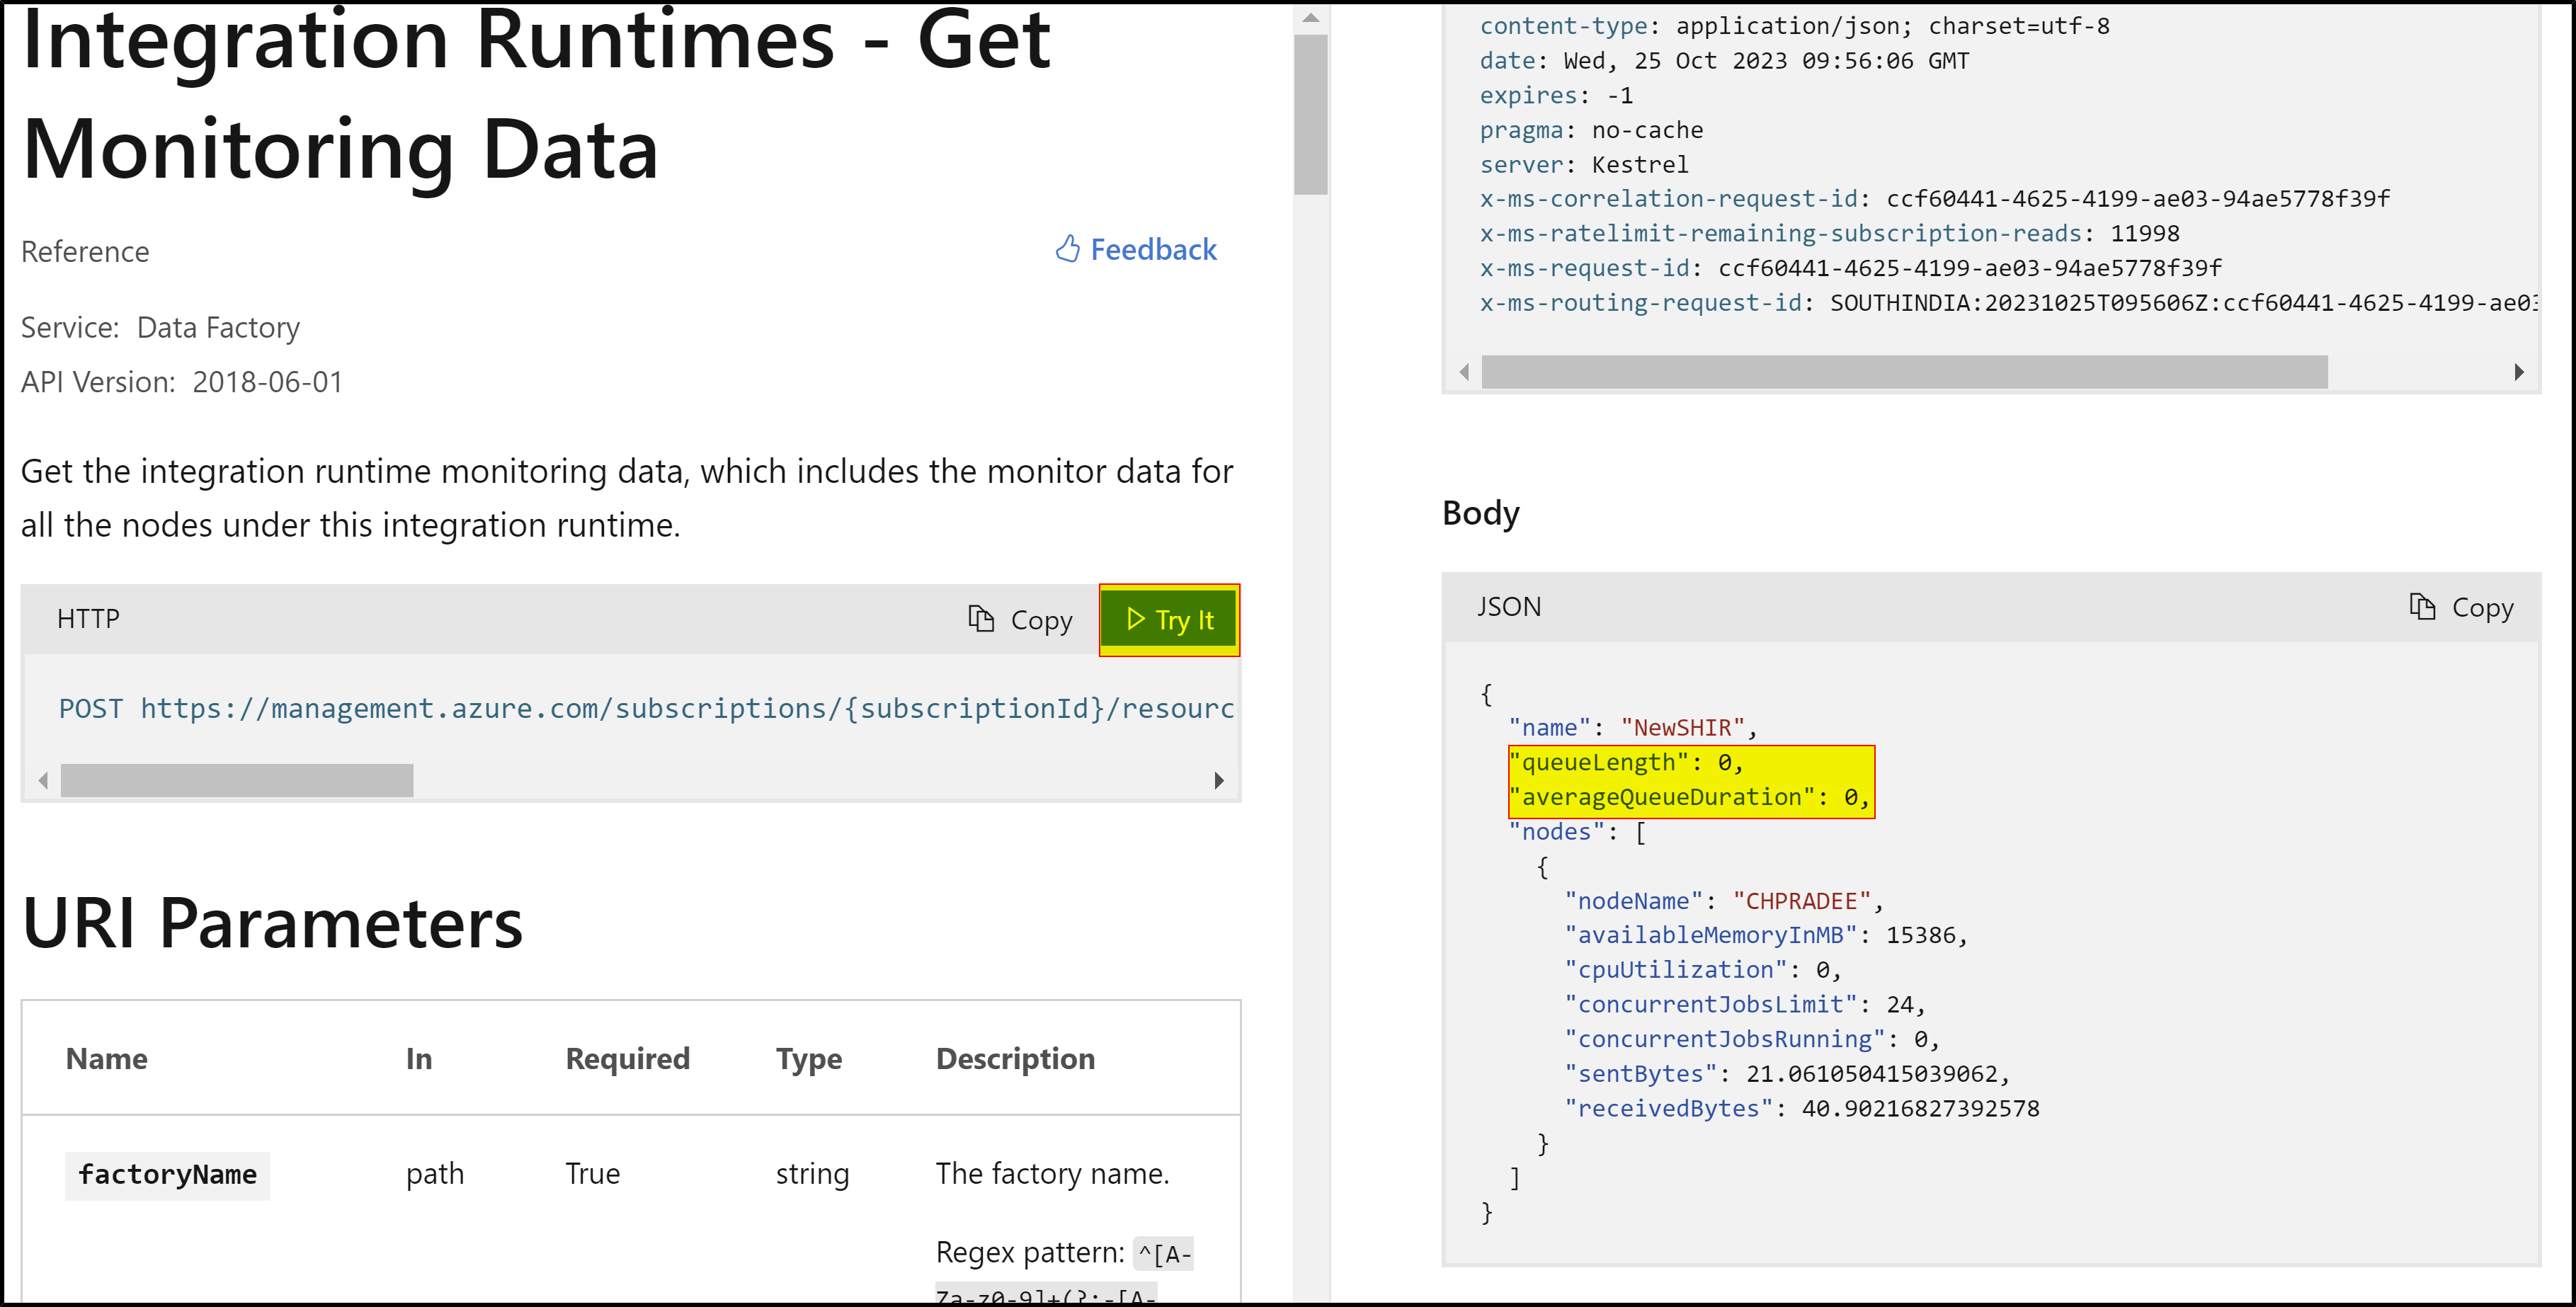The image size is (2576, 1307).
Task: Click the x-ms-correlation-request-id header line
Action: pyautogui.click(x=1934, y=199)
